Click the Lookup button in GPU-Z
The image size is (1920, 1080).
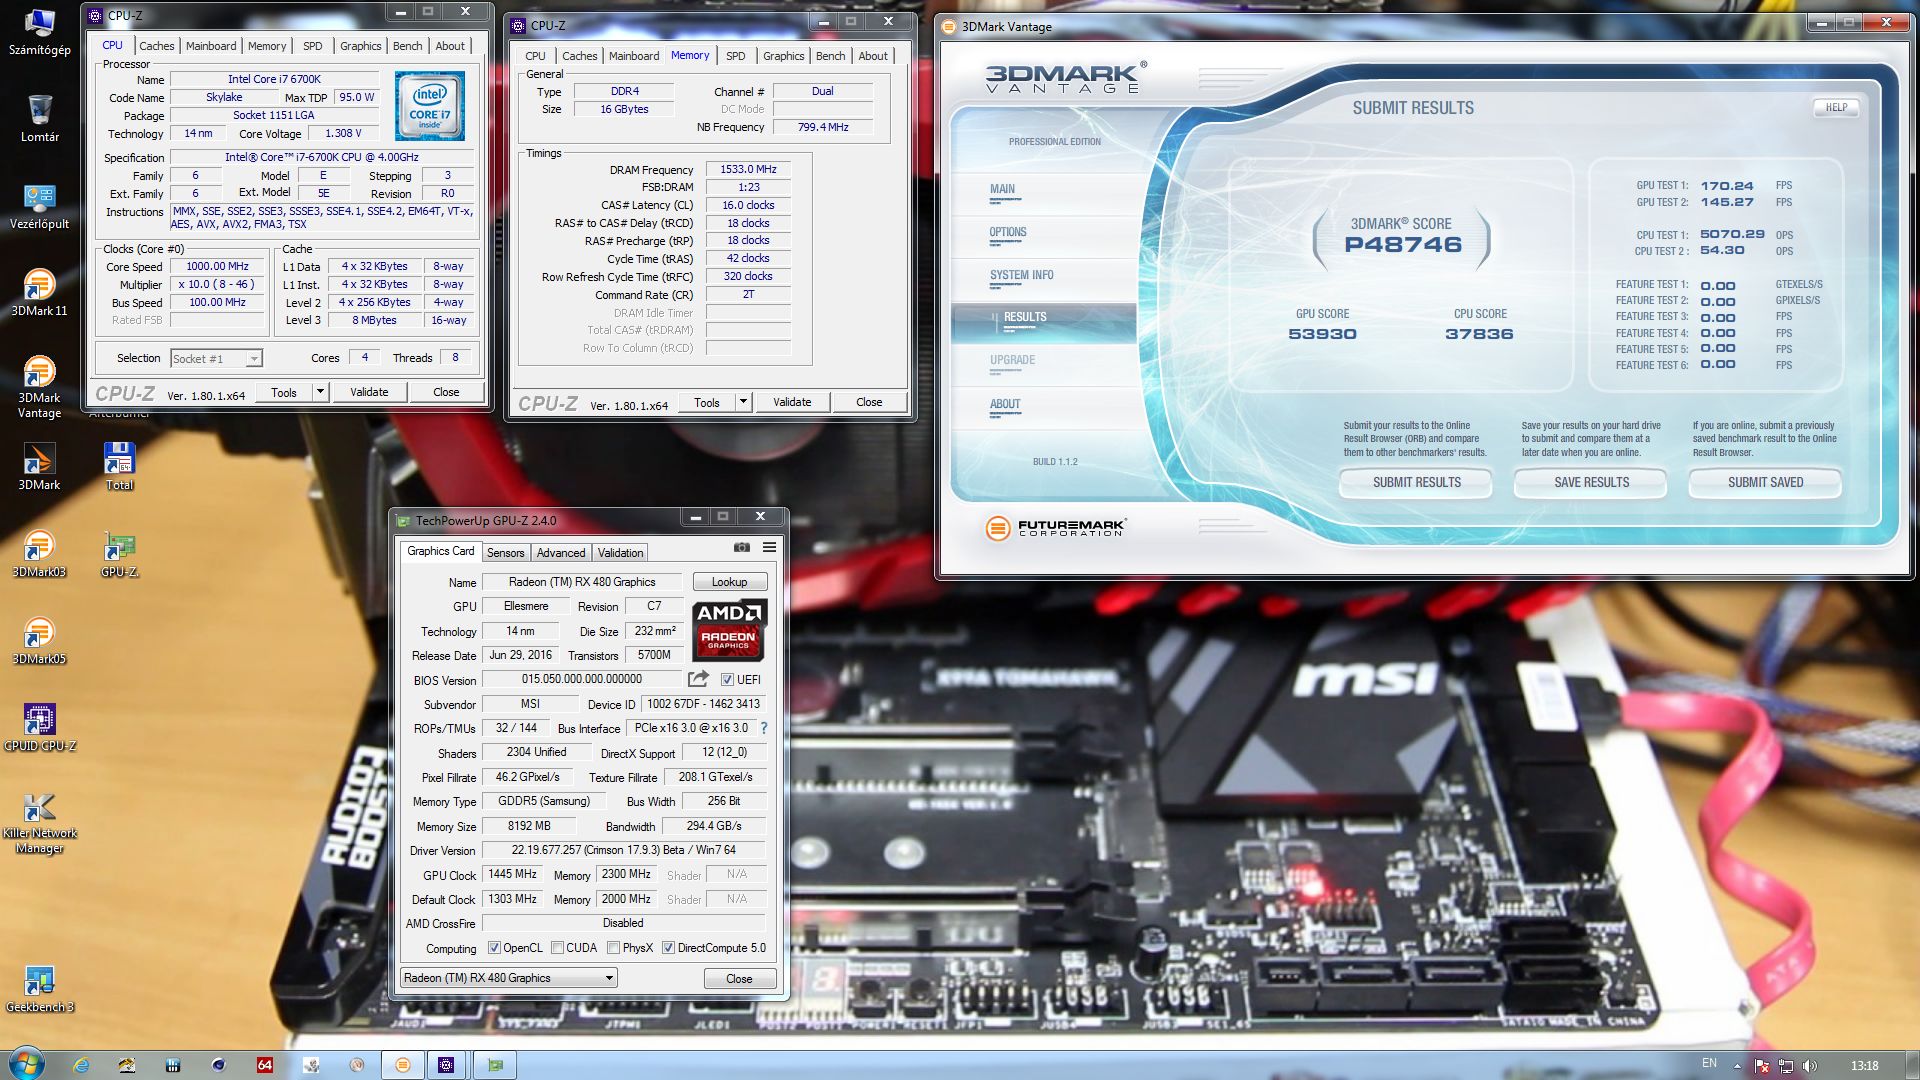click(729, 582)
